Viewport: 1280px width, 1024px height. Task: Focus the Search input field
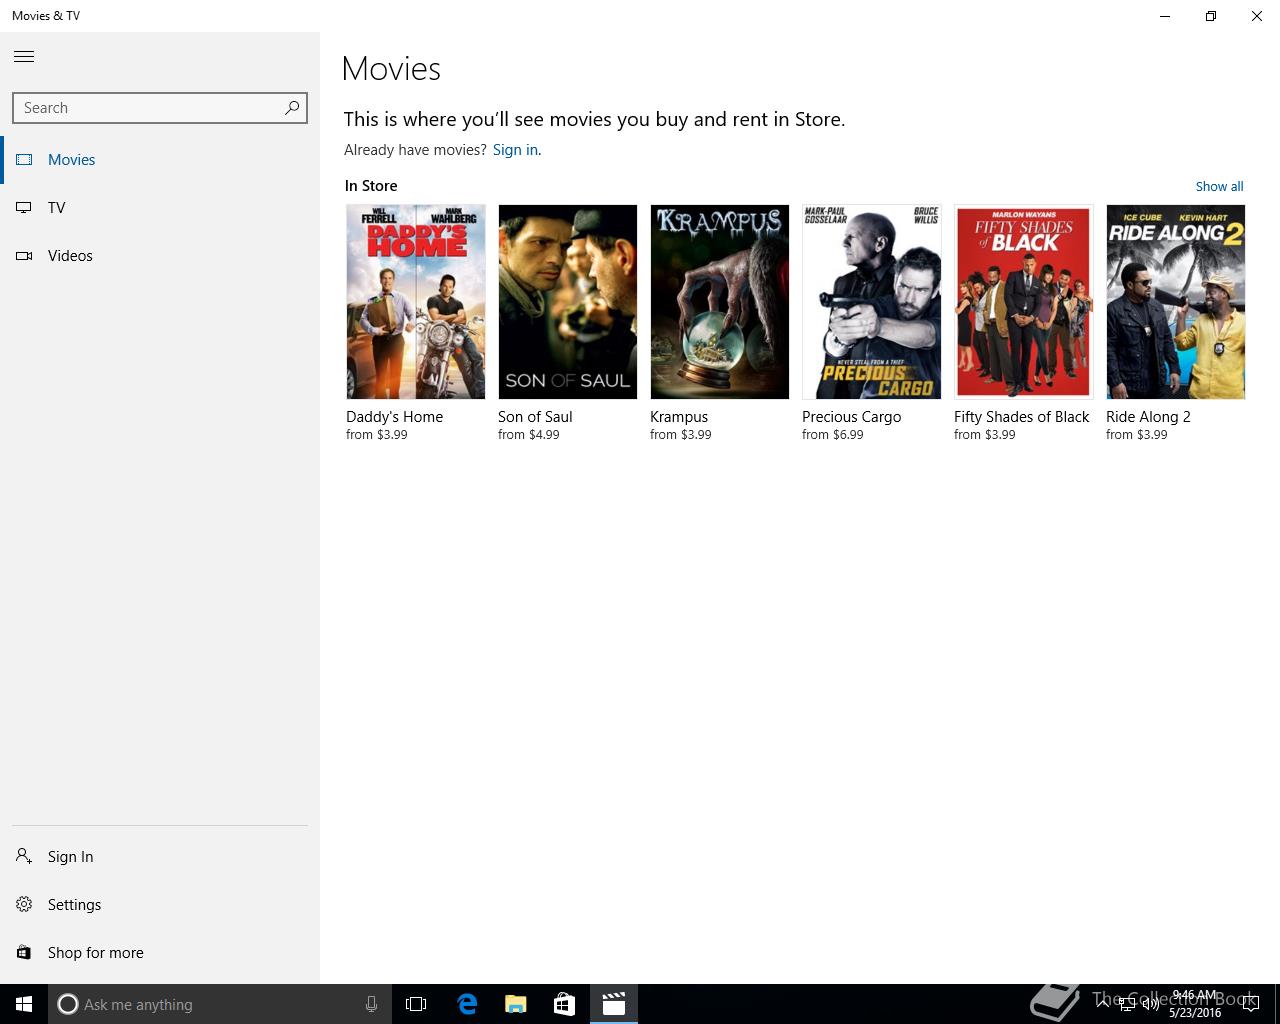pyautogui.click(x=160, y=108)
